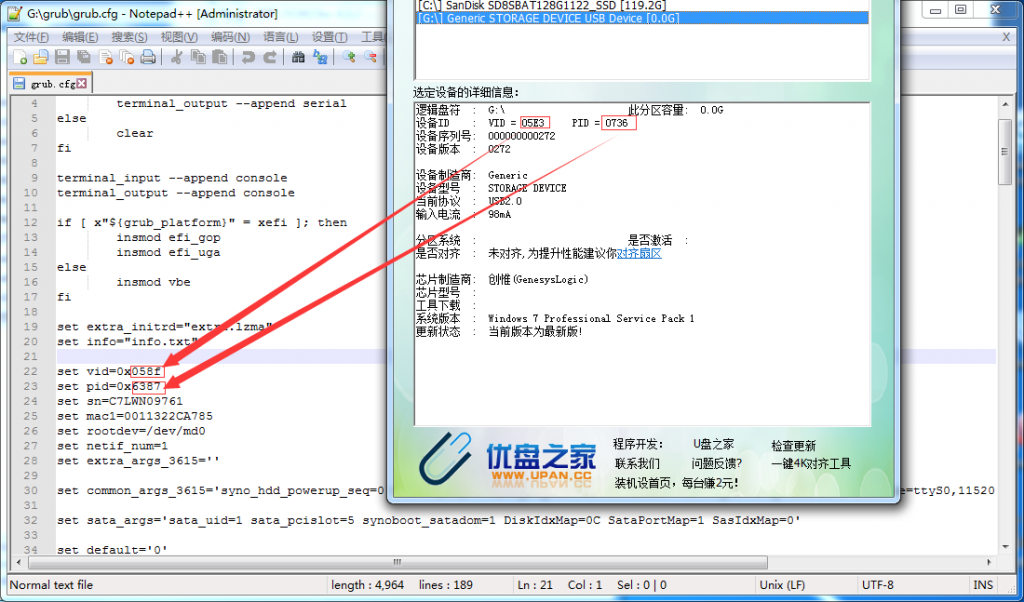1024x602 pixels.
Task: Click the 'set mac1=0011322CA785' line
Action: point(135,416)
